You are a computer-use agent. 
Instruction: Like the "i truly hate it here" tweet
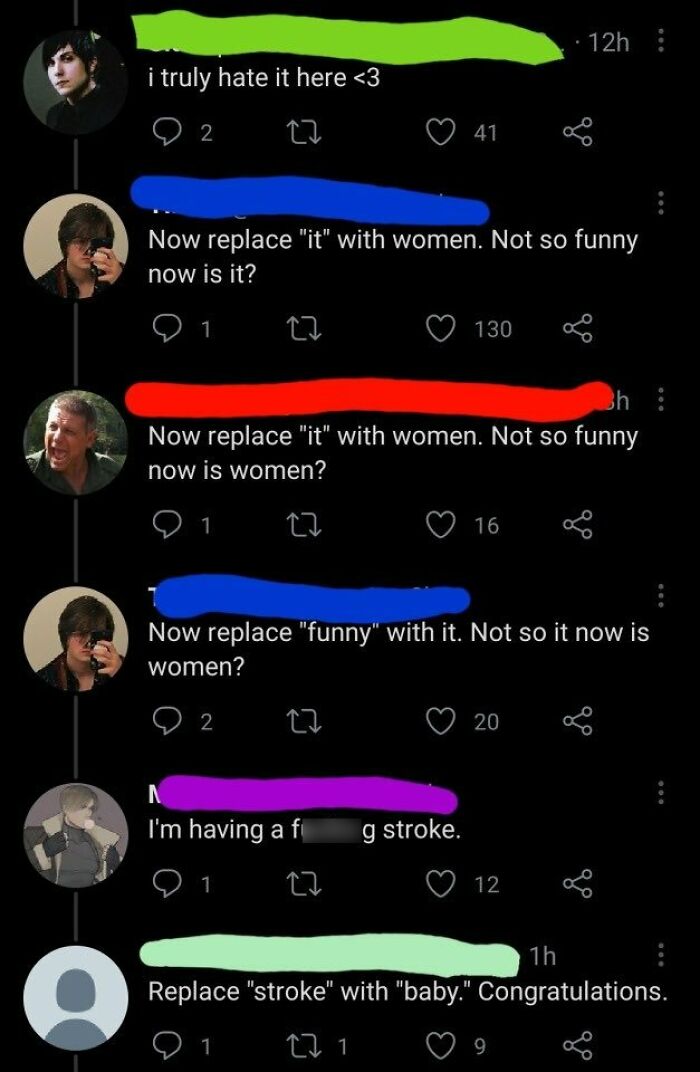pyautogui.click(x=437, y=134)
